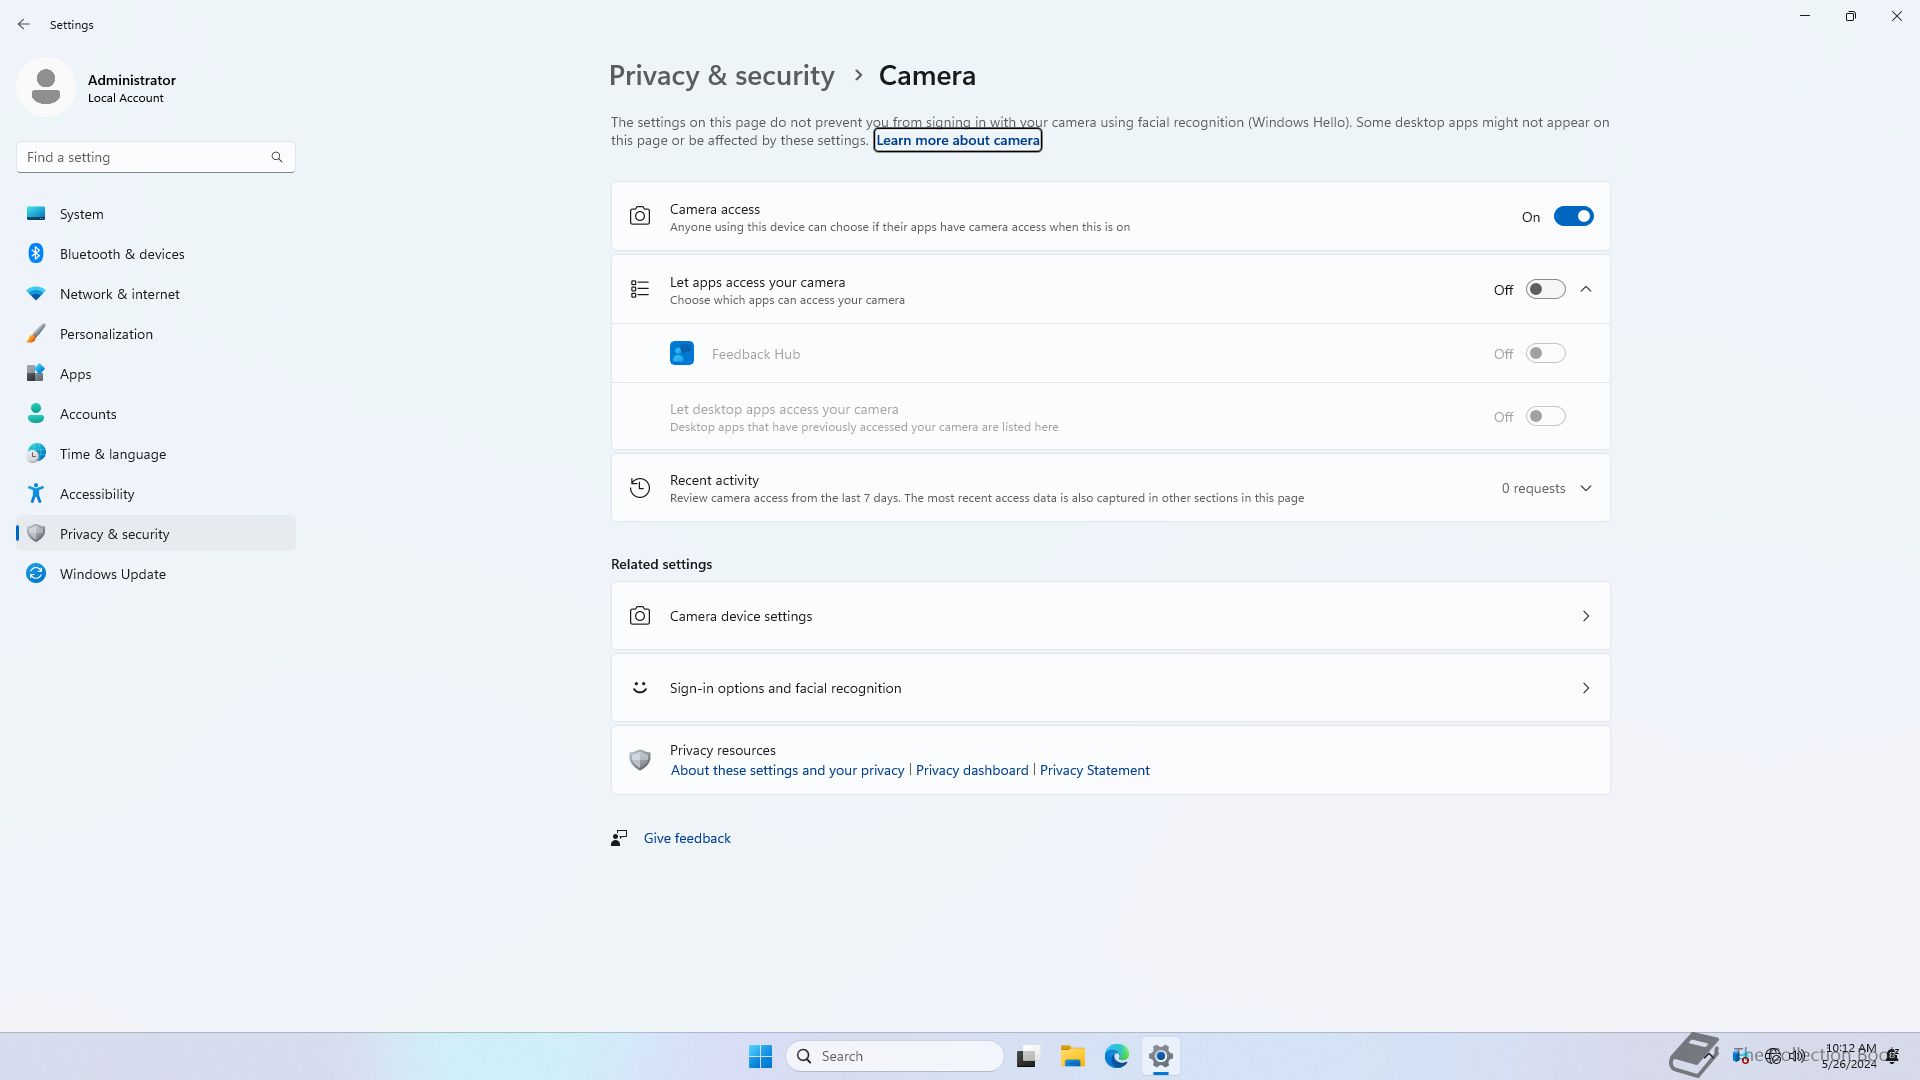Click the Privacy dashboard link
The image size is (1920, 1080).
972,771
